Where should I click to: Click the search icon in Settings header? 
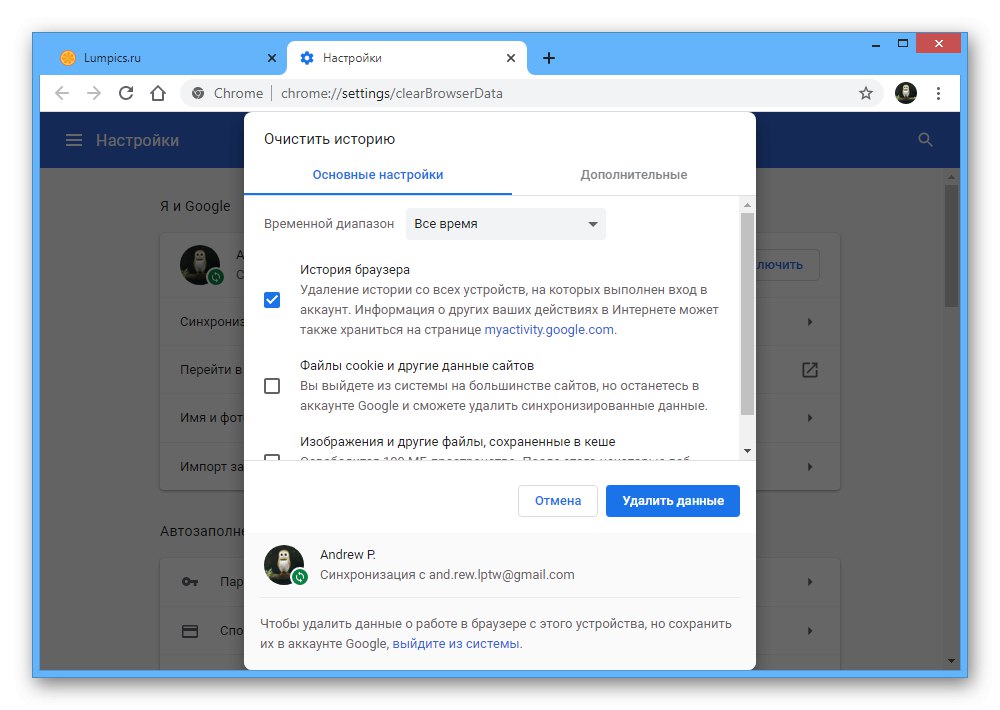[926, 140]
